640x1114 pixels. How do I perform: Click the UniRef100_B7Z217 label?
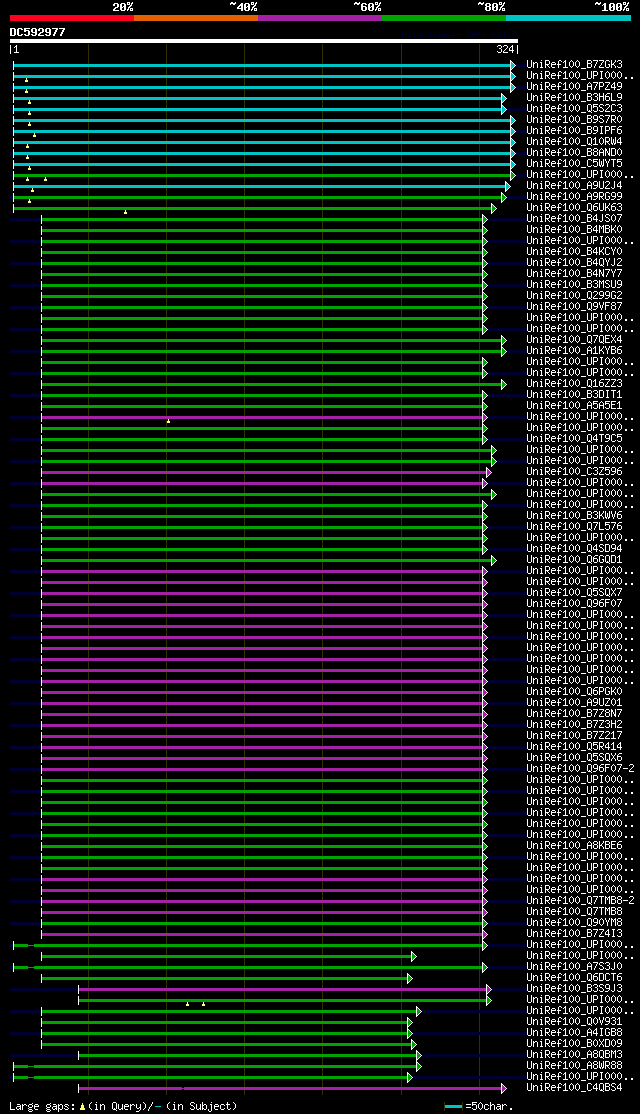575,736
